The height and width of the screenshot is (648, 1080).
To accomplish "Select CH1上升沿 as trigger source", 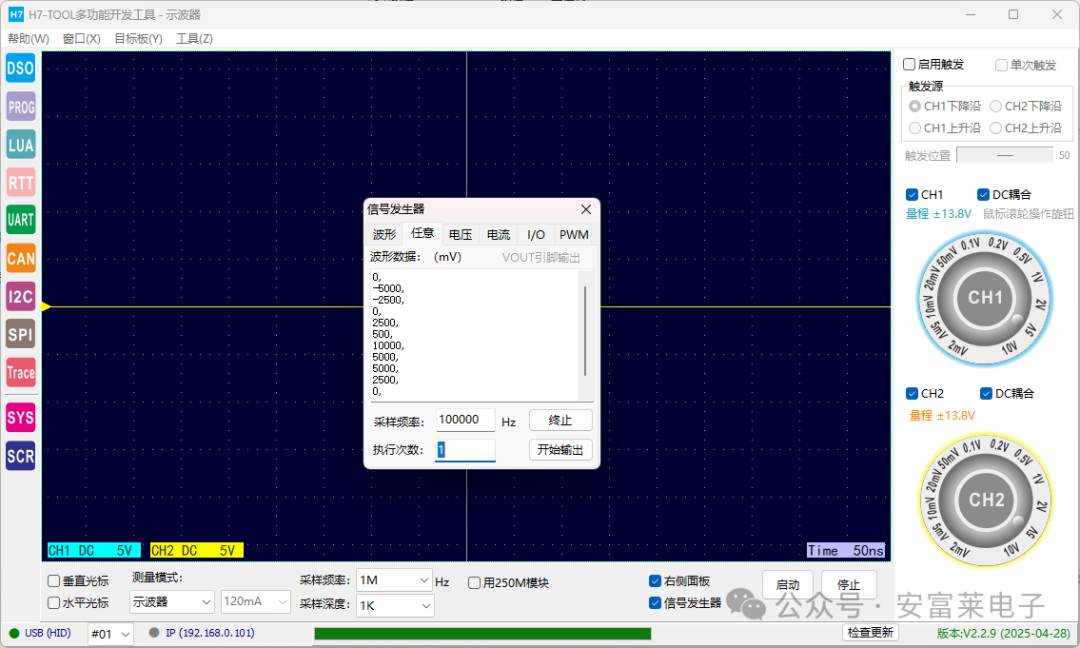I will click(x=915, y=127).
